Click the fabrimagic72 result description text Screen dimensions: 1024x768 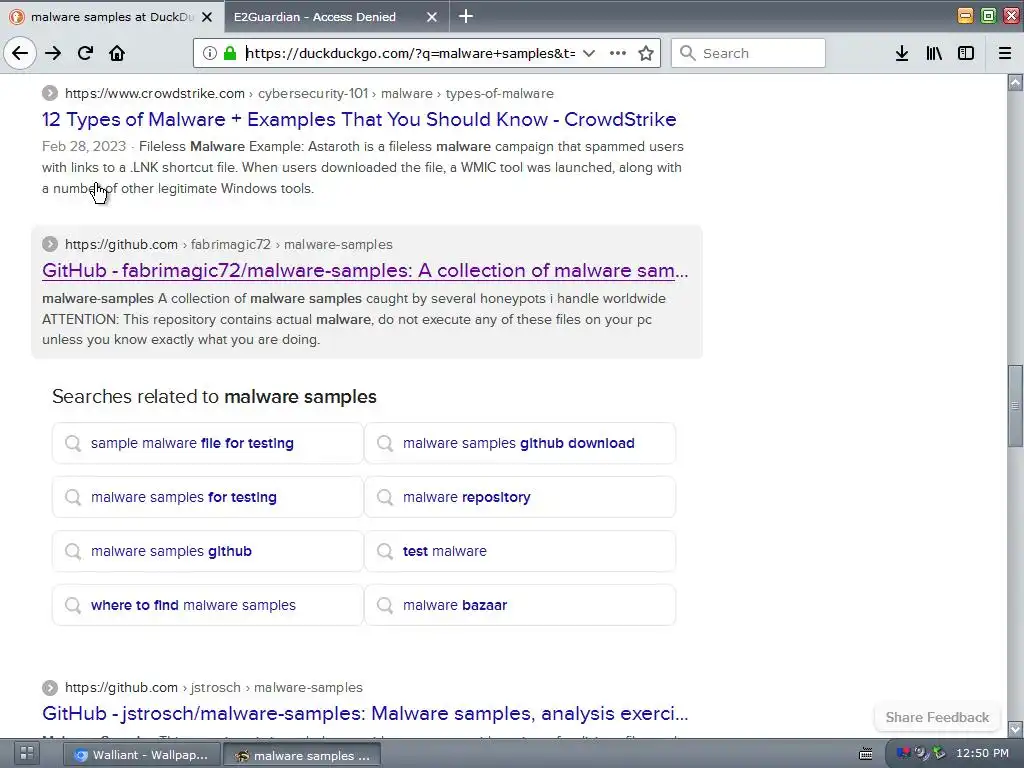pyautogui.click(x=354, y=319)
